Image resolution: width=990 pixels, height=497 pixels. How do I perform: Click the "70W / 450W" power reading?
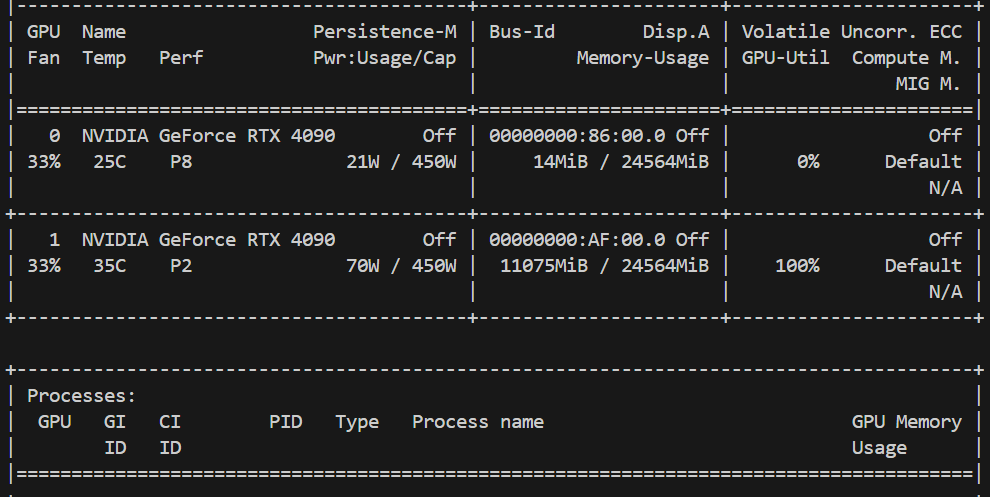402,266
